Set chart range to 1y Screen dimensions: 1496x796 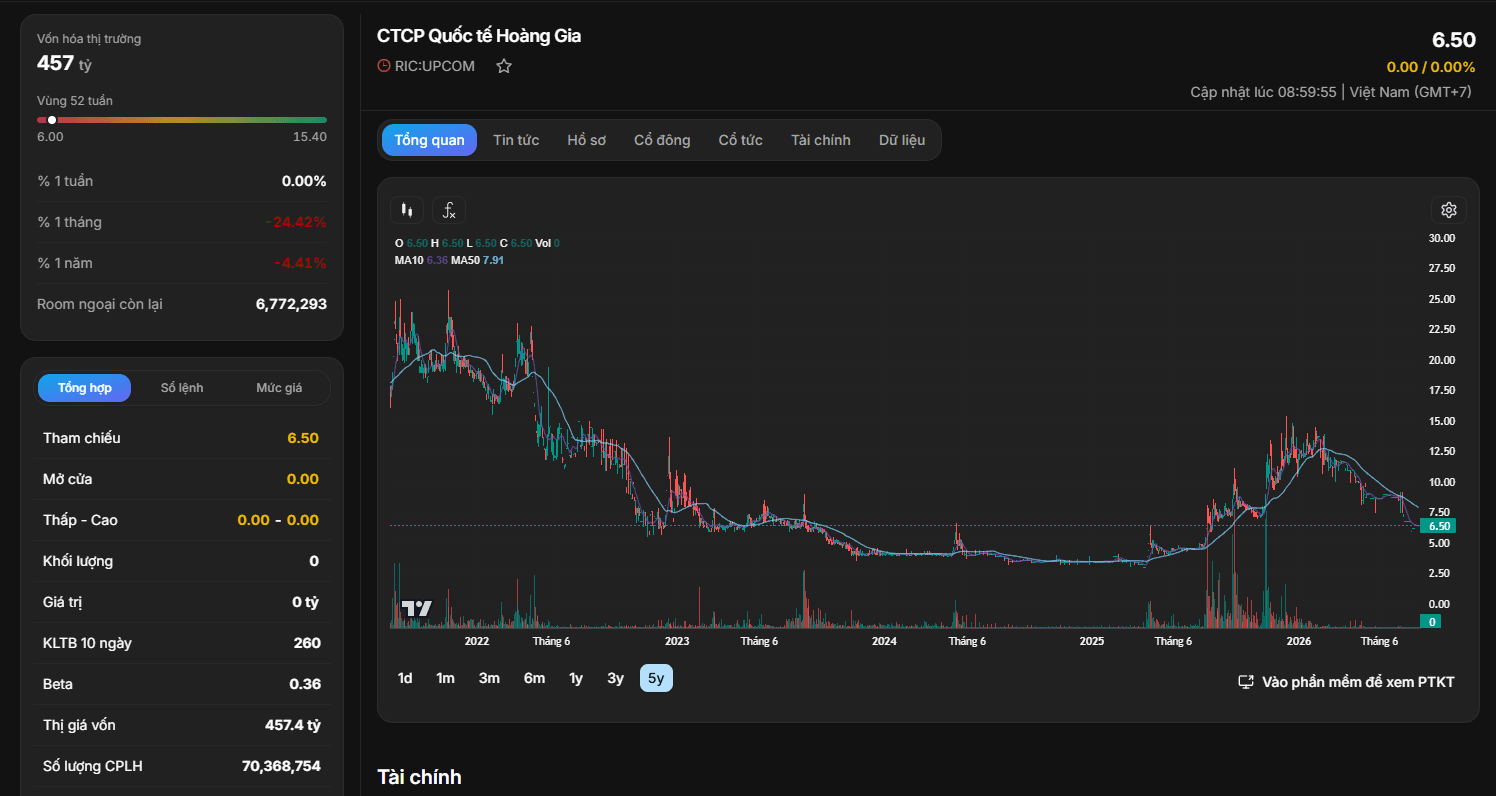coord(576,678)
